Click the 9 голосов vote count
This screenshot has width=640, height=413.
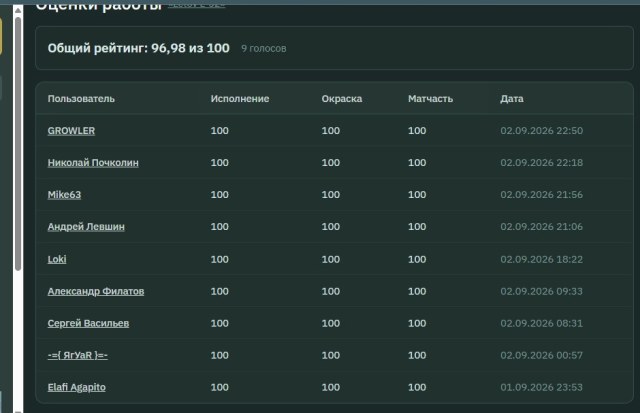click(x=264, y=49)
